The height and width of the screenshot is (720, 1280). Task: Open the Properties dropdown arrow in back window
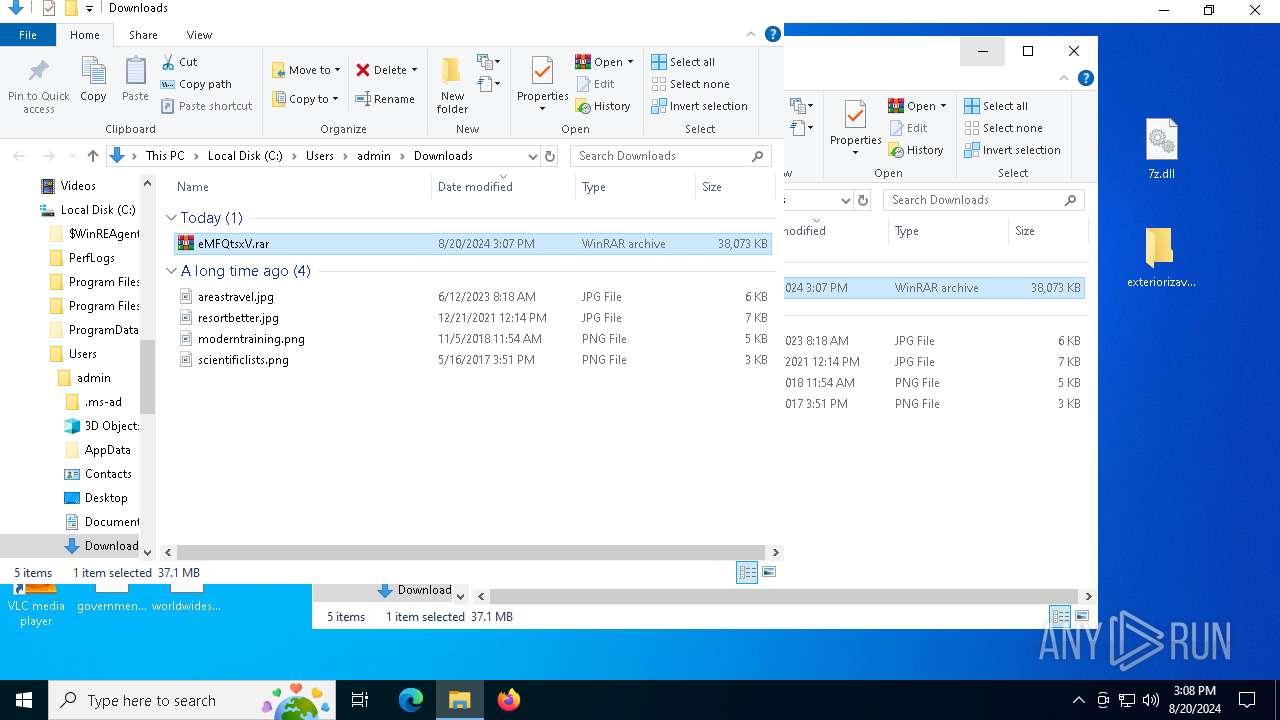[x=855, y=153]
